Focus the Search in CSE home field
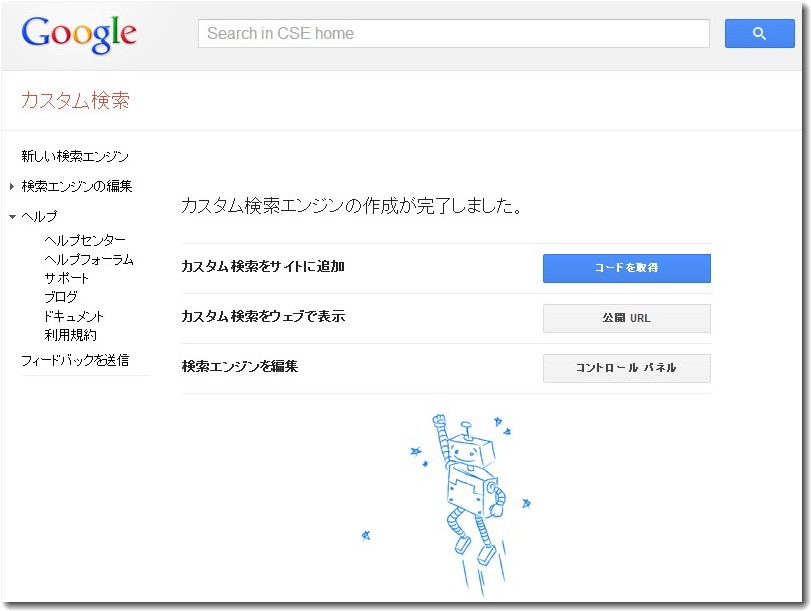Screen dimensions: 811x611 [453, 34]
